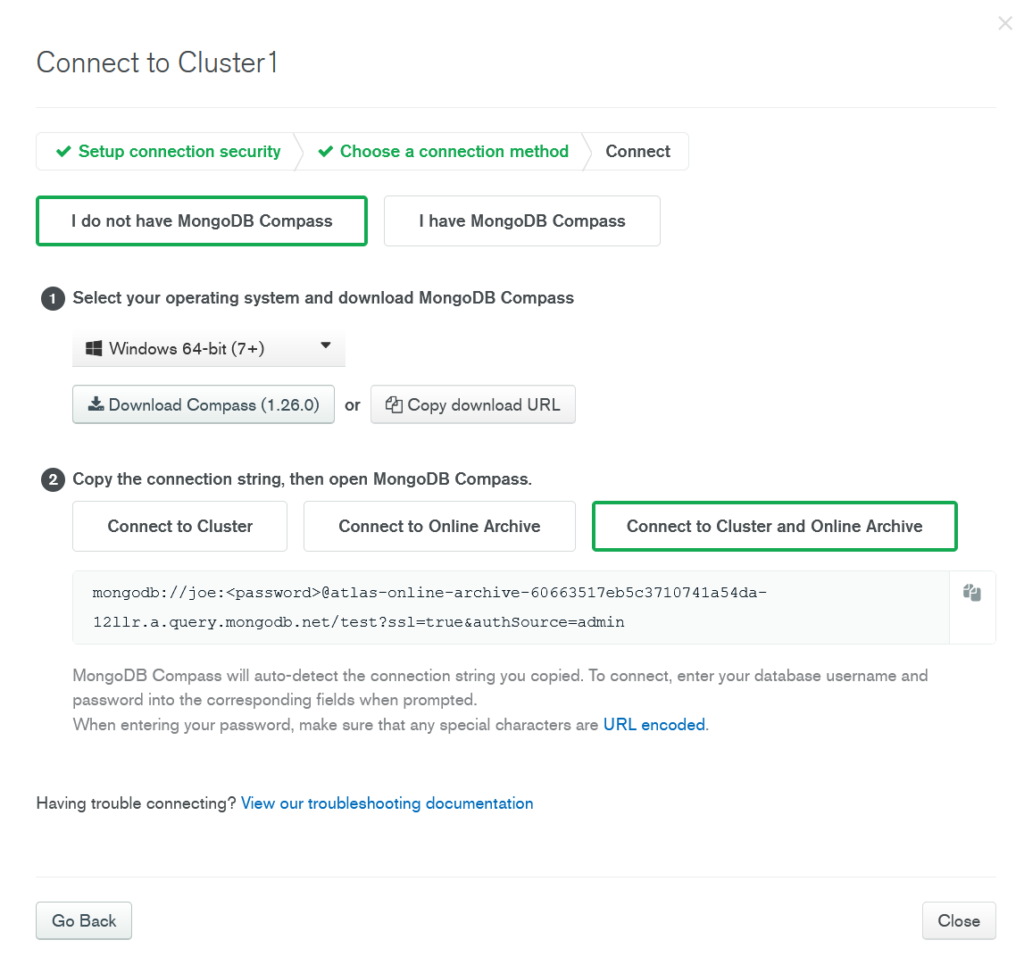Return to Choose a connection method step
1024x965 pixels.
pyautogui.click(x=444, y=151)
